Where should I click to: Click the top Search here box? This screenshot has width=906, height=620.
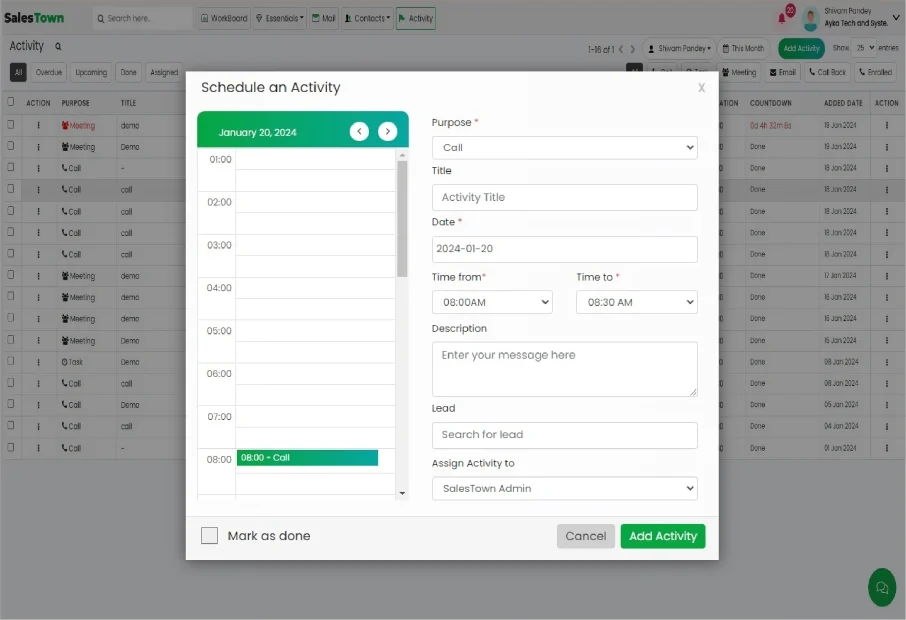coord(142,18)
